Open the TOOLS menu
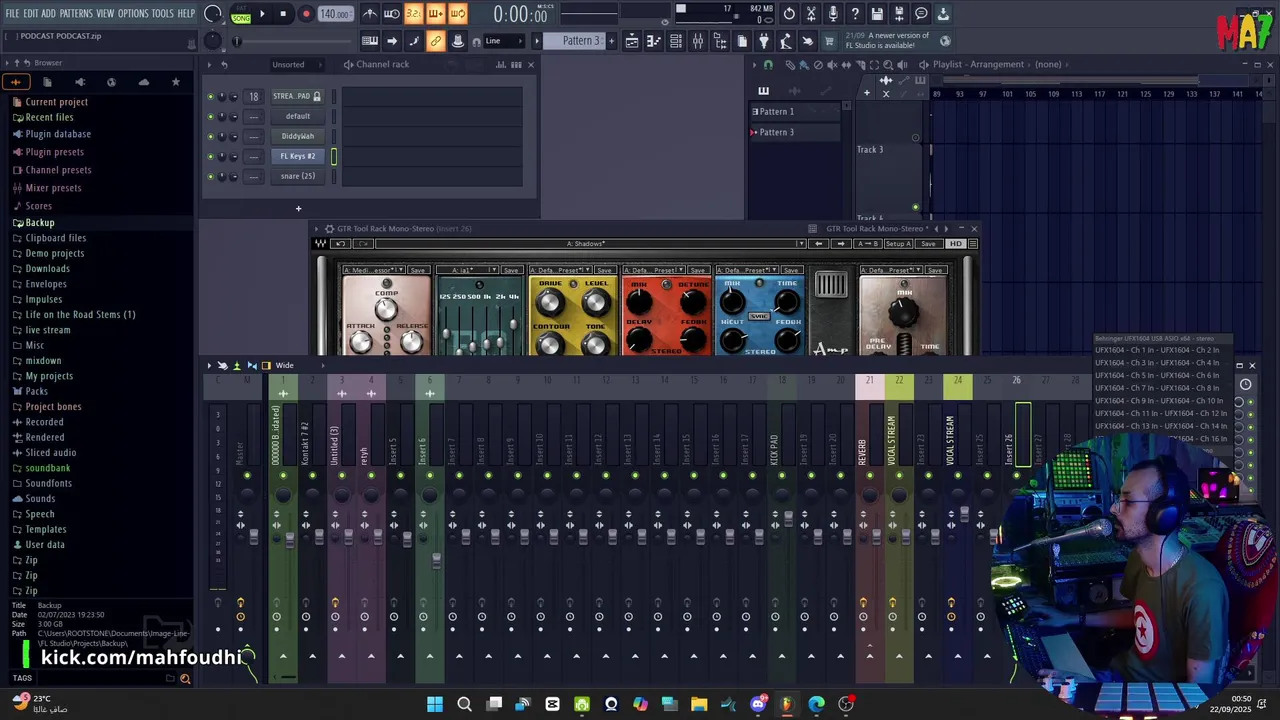This screenshot has width=1280, height=720. tap(163, 13)
